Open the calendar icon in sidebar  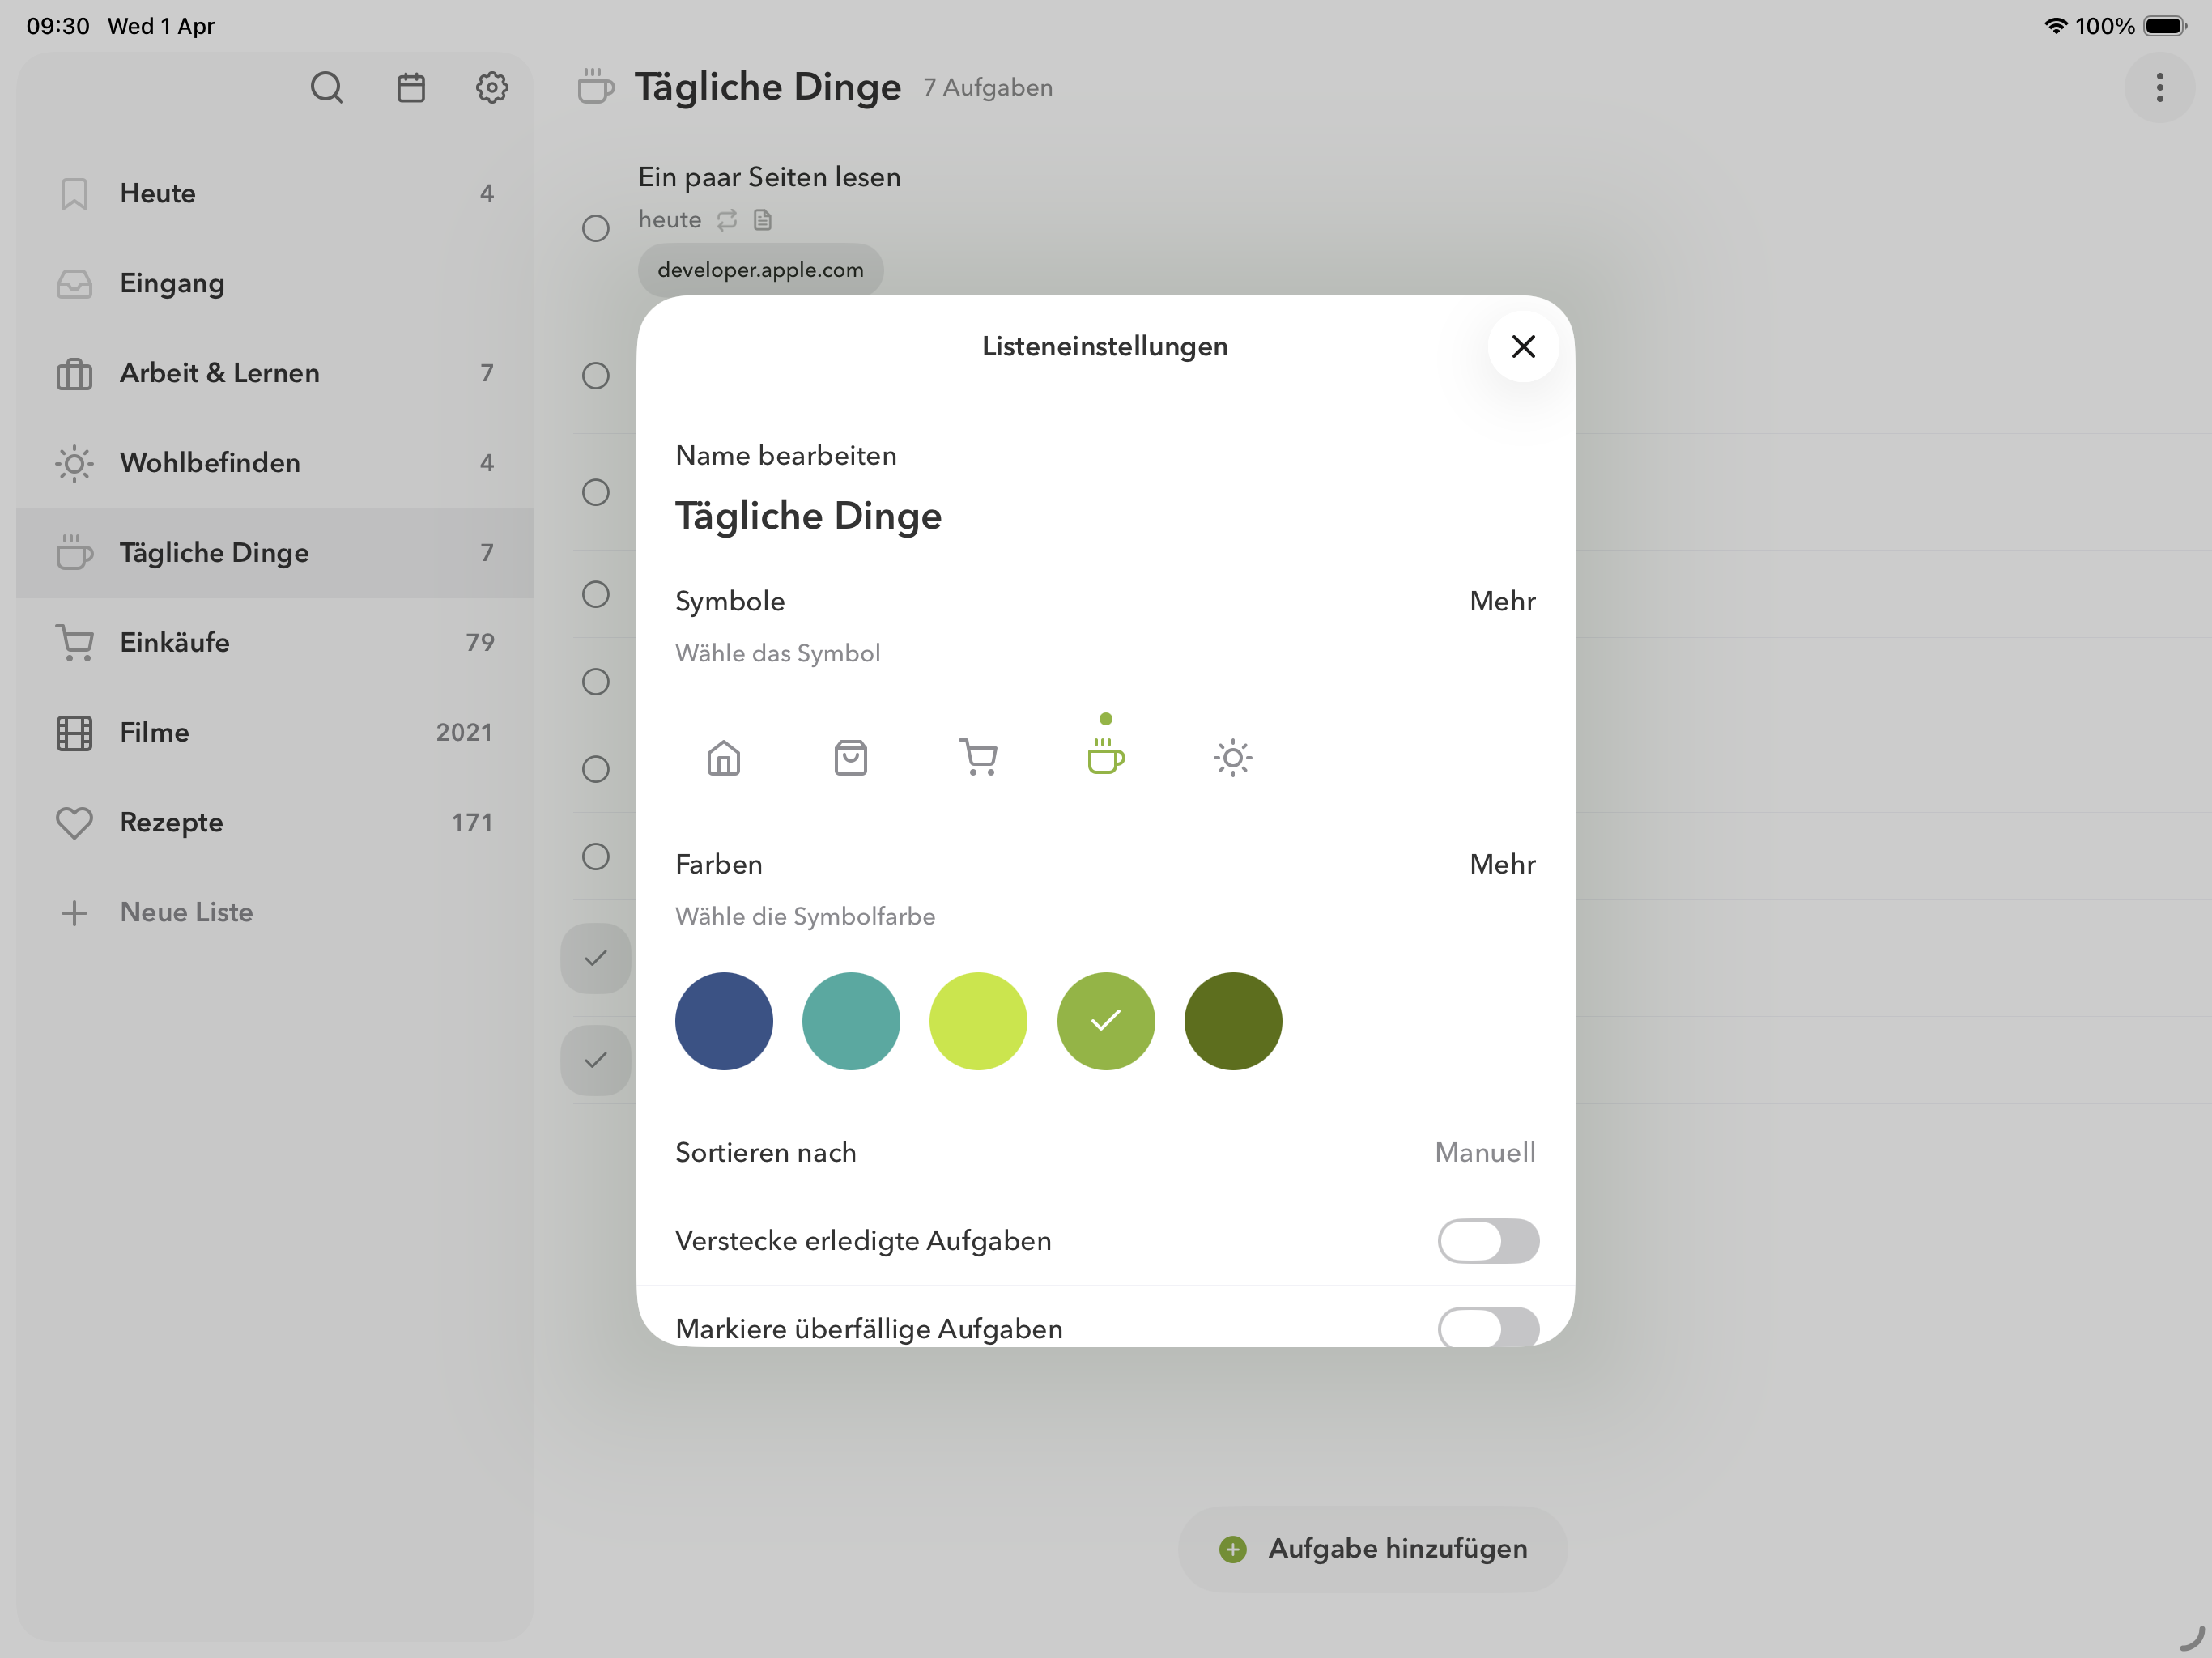pyautogui.click(x=411, y=88)
